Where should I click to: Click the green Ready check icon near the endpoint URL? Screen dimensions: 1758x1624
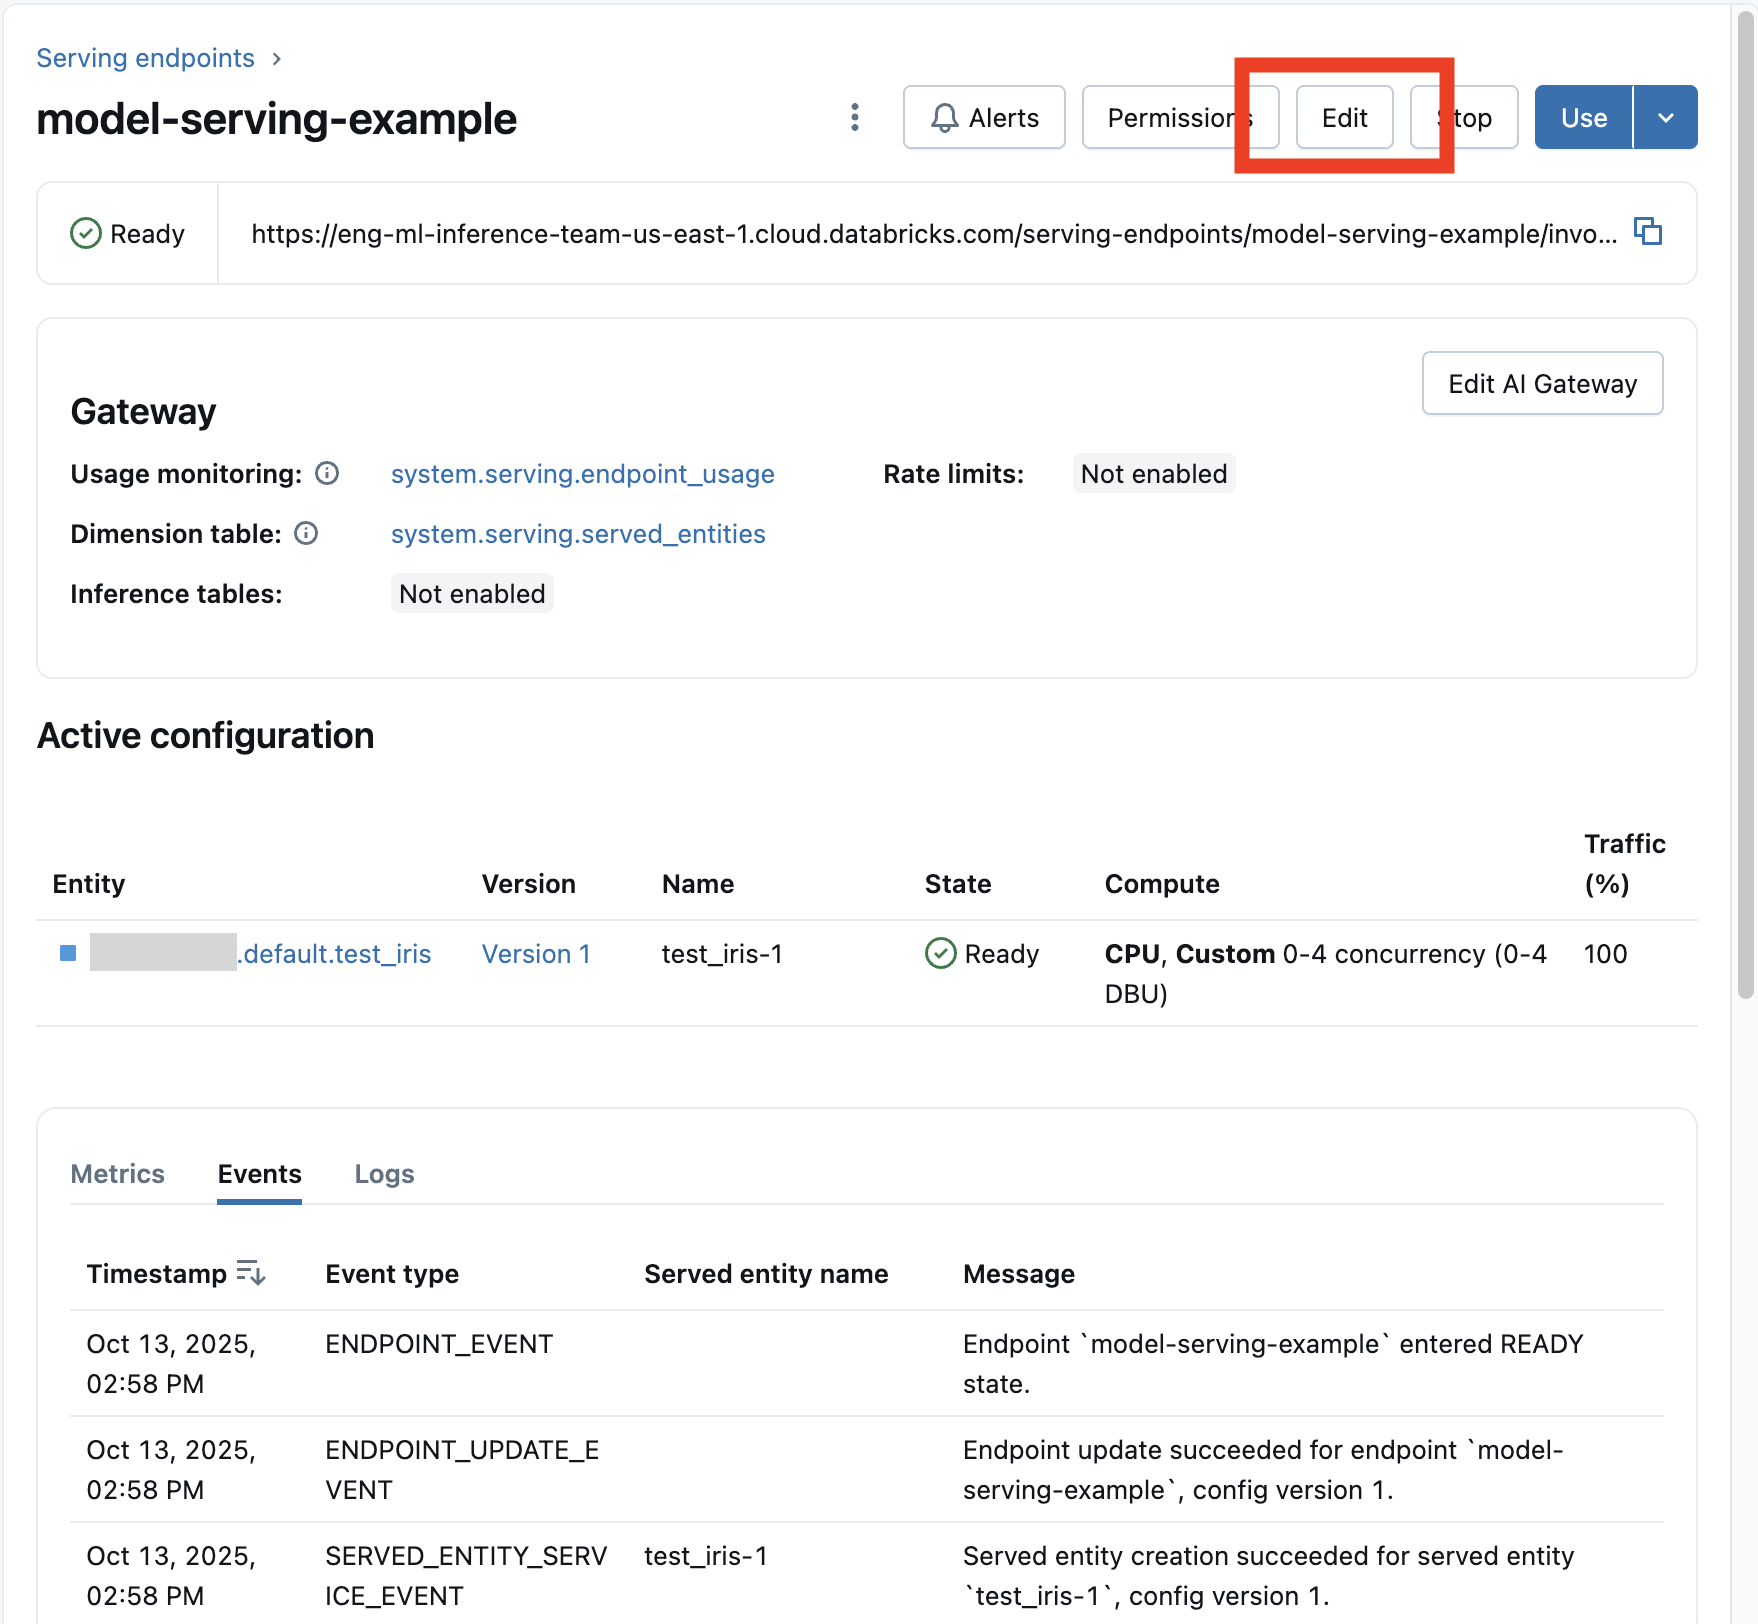[x=86, y=233]
